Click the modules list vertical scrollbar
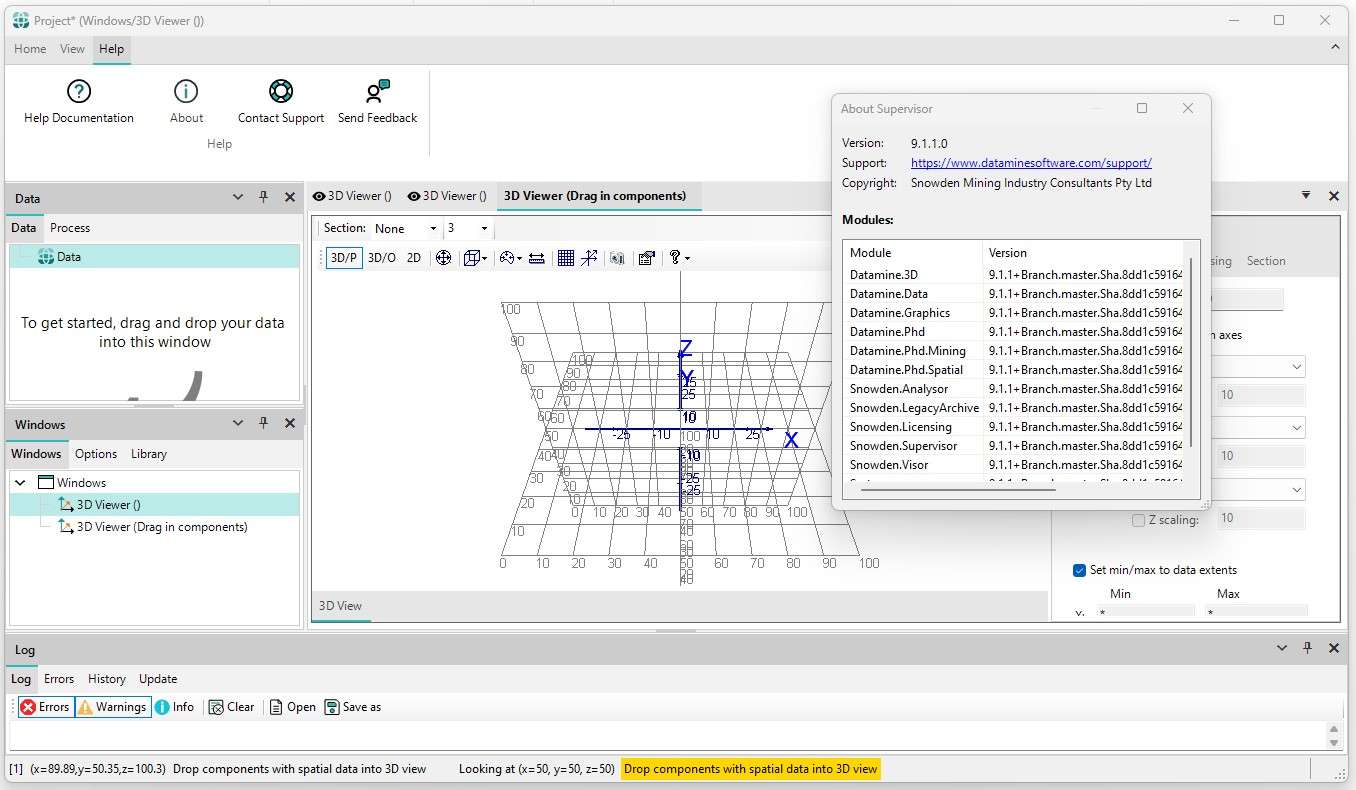Screen dimensions: 1356x790 1190,350
